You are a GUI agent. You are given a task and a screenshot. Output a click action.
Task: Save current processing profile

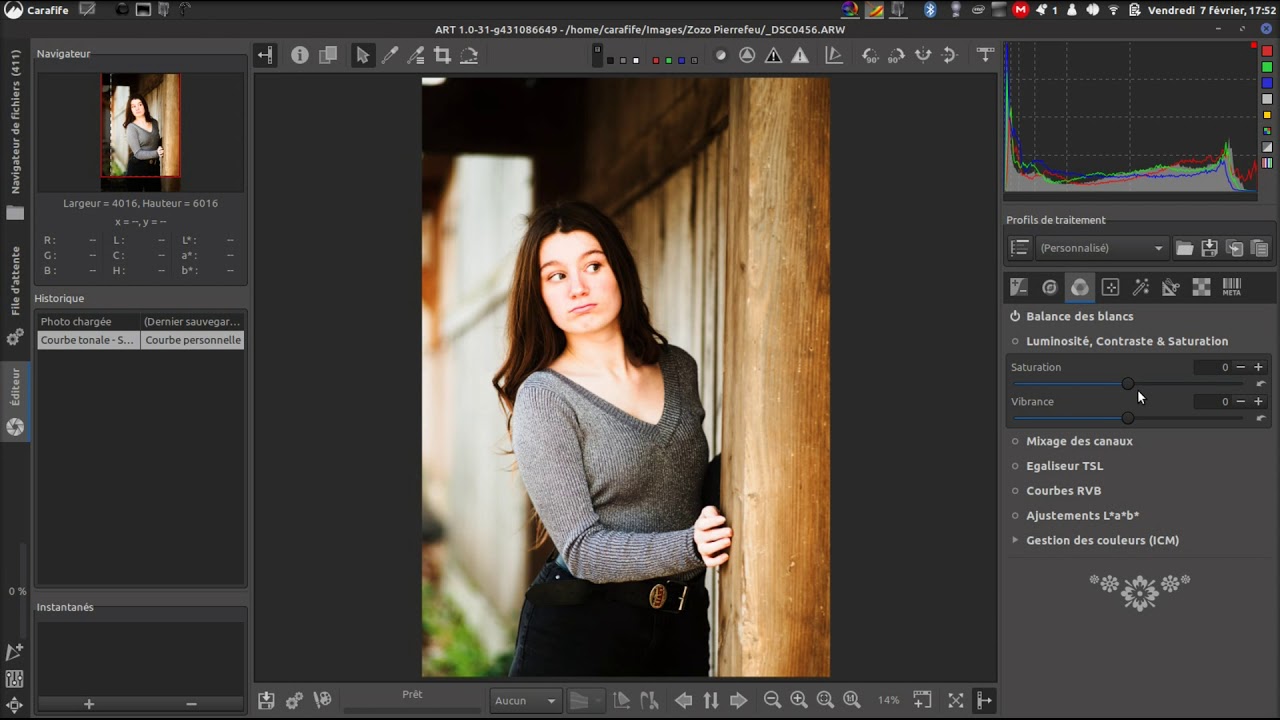(1209, 248)
